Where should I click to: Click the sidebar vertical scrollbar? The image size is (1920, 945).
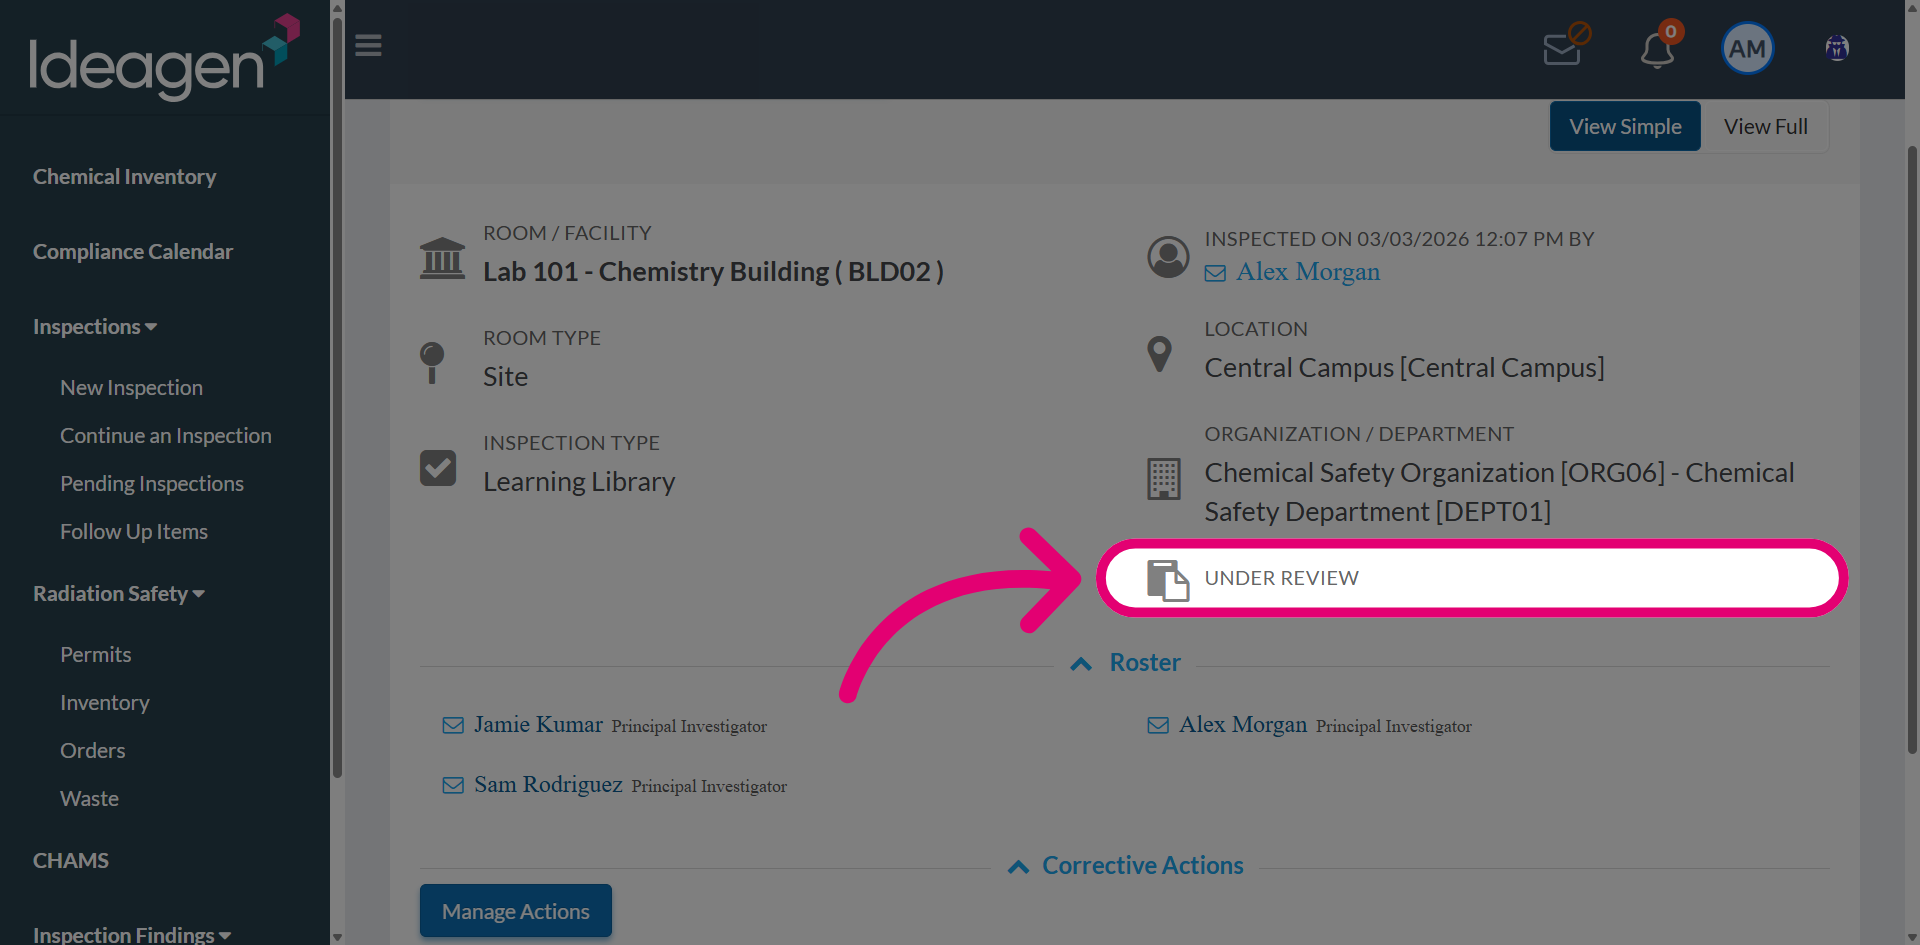tap(337, 400)
